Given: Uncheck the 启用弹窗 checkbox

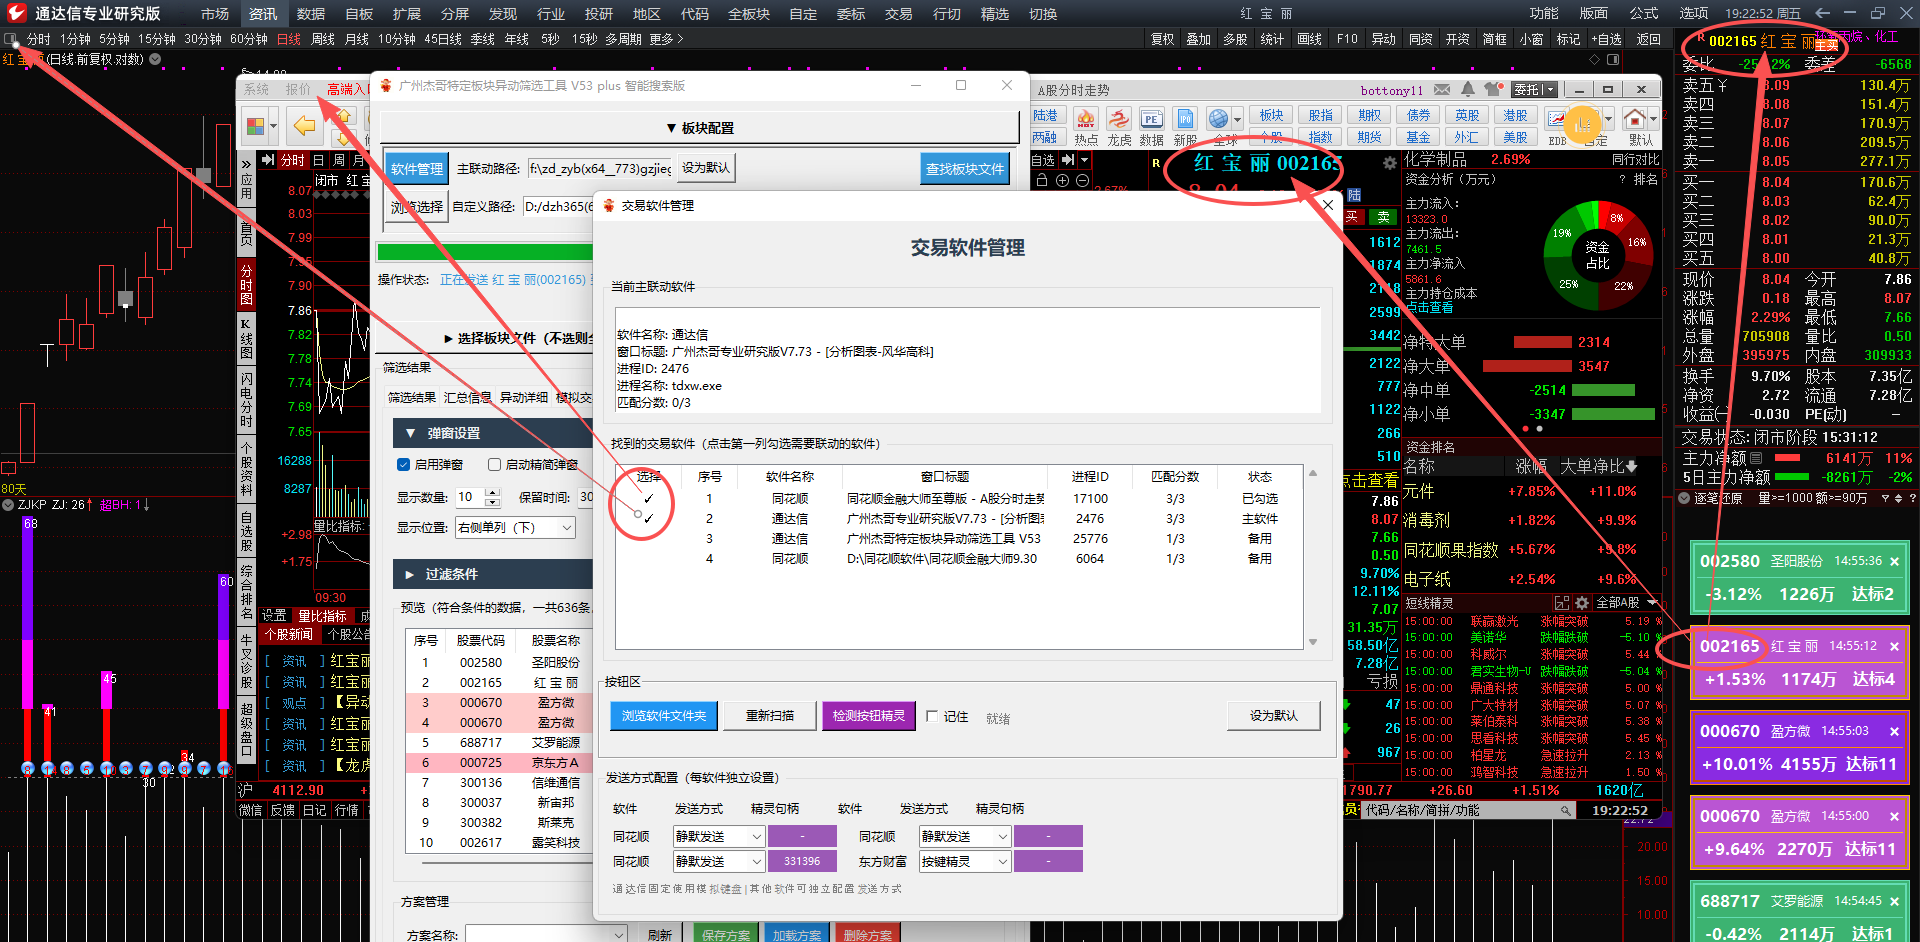Looking at the screenshot, I should click(404, 464).
